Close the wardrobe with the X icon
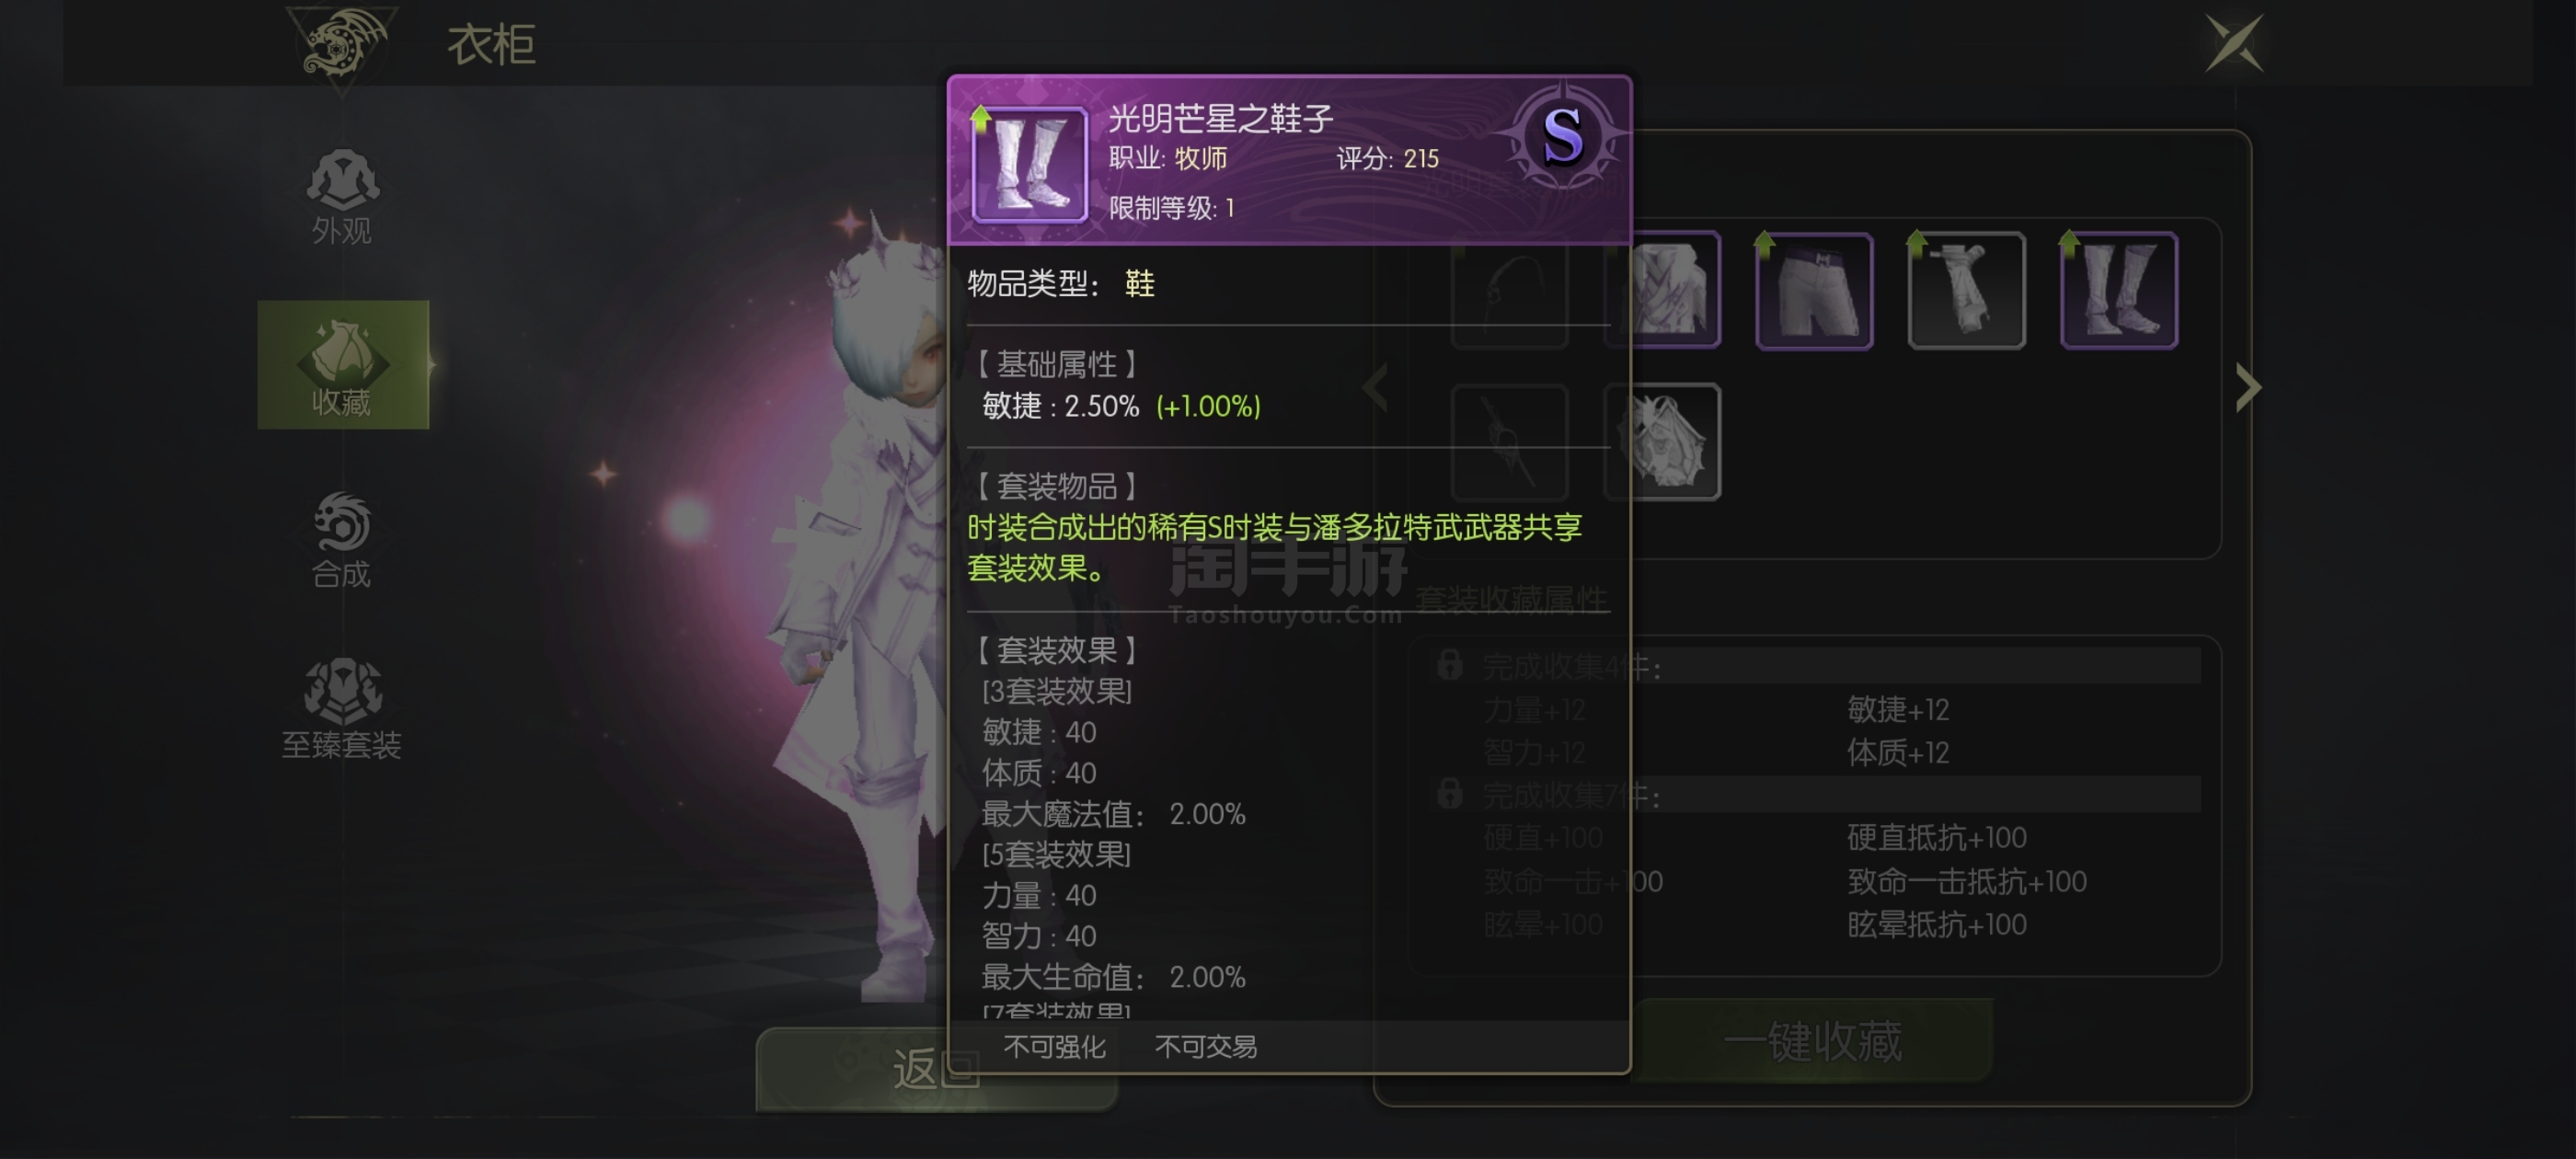2576x1159 pixels. coord(2235,43)
